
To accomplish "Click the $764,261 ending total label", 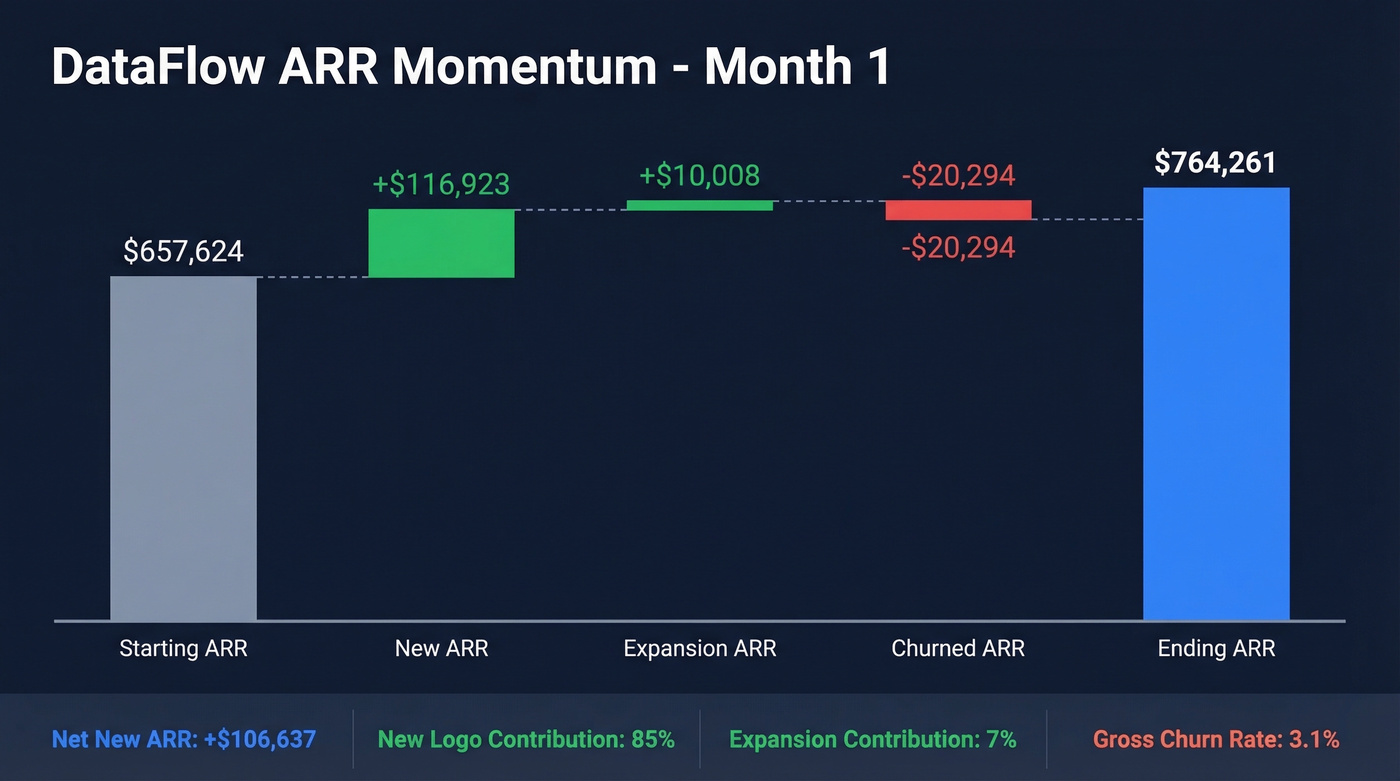I will click(1216, 162).
